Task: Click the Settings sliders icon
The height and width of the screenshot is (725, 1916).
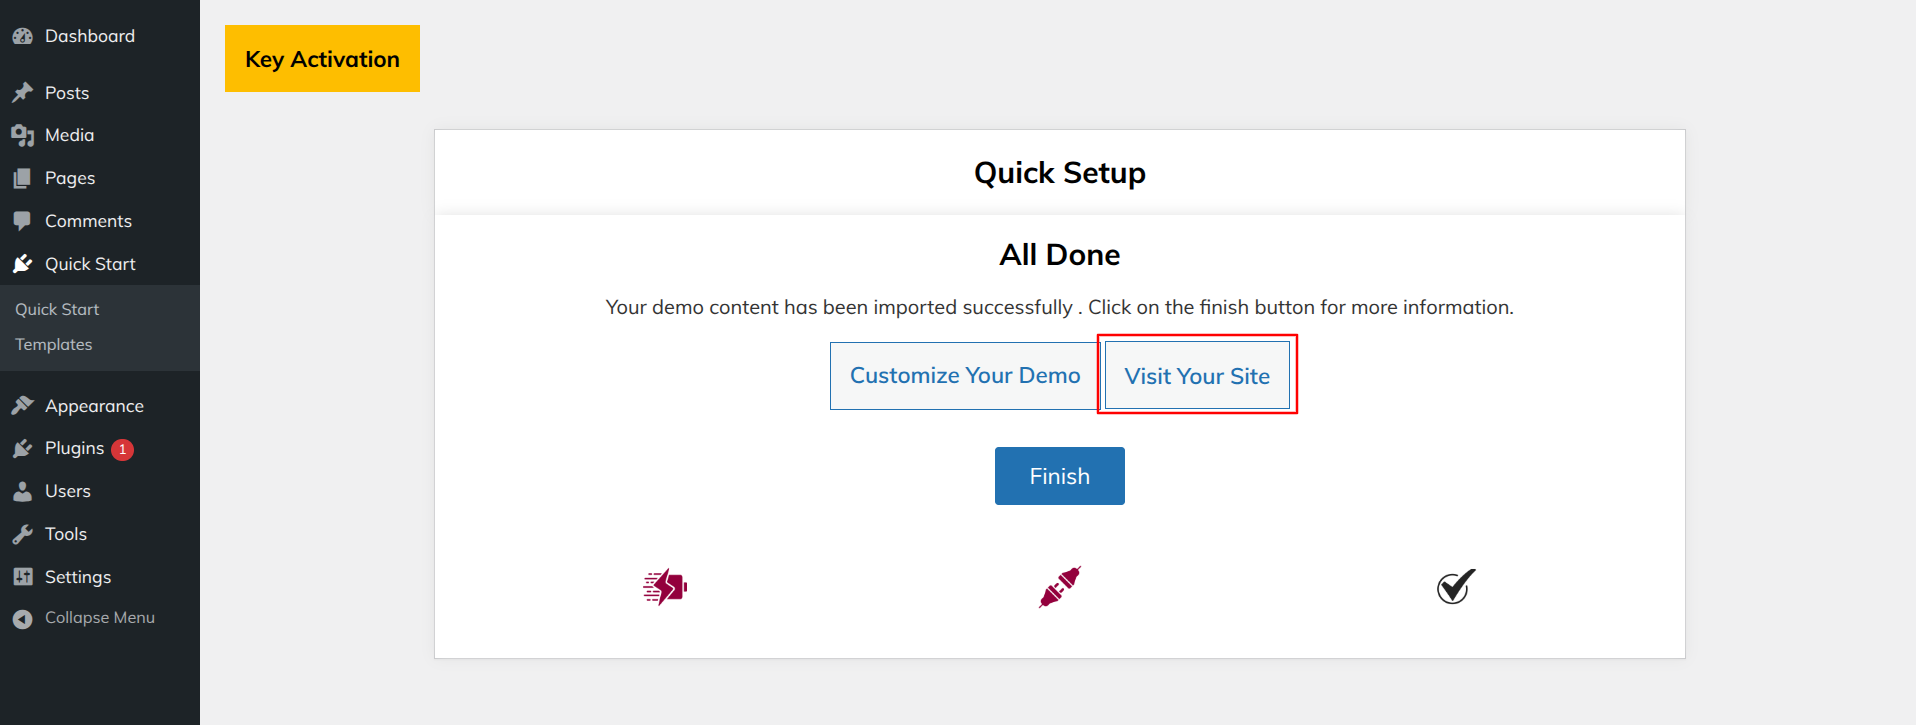Action: (x=23, y=577)
